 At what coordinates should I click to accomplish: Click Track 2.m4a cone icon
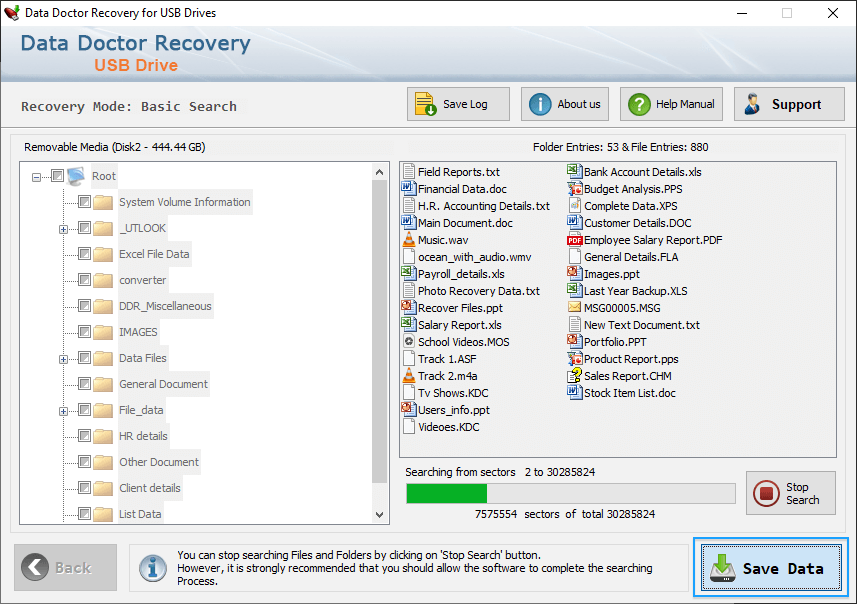[x=409, y=376]
